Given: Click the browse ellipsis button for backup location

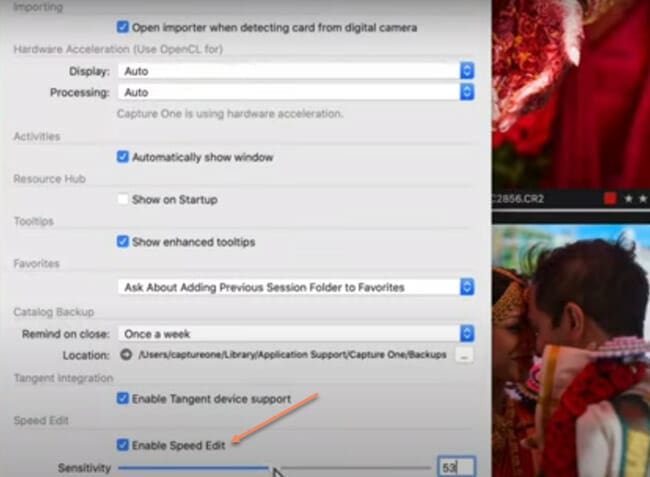Looking at the screenshot, I should point(464,355).
